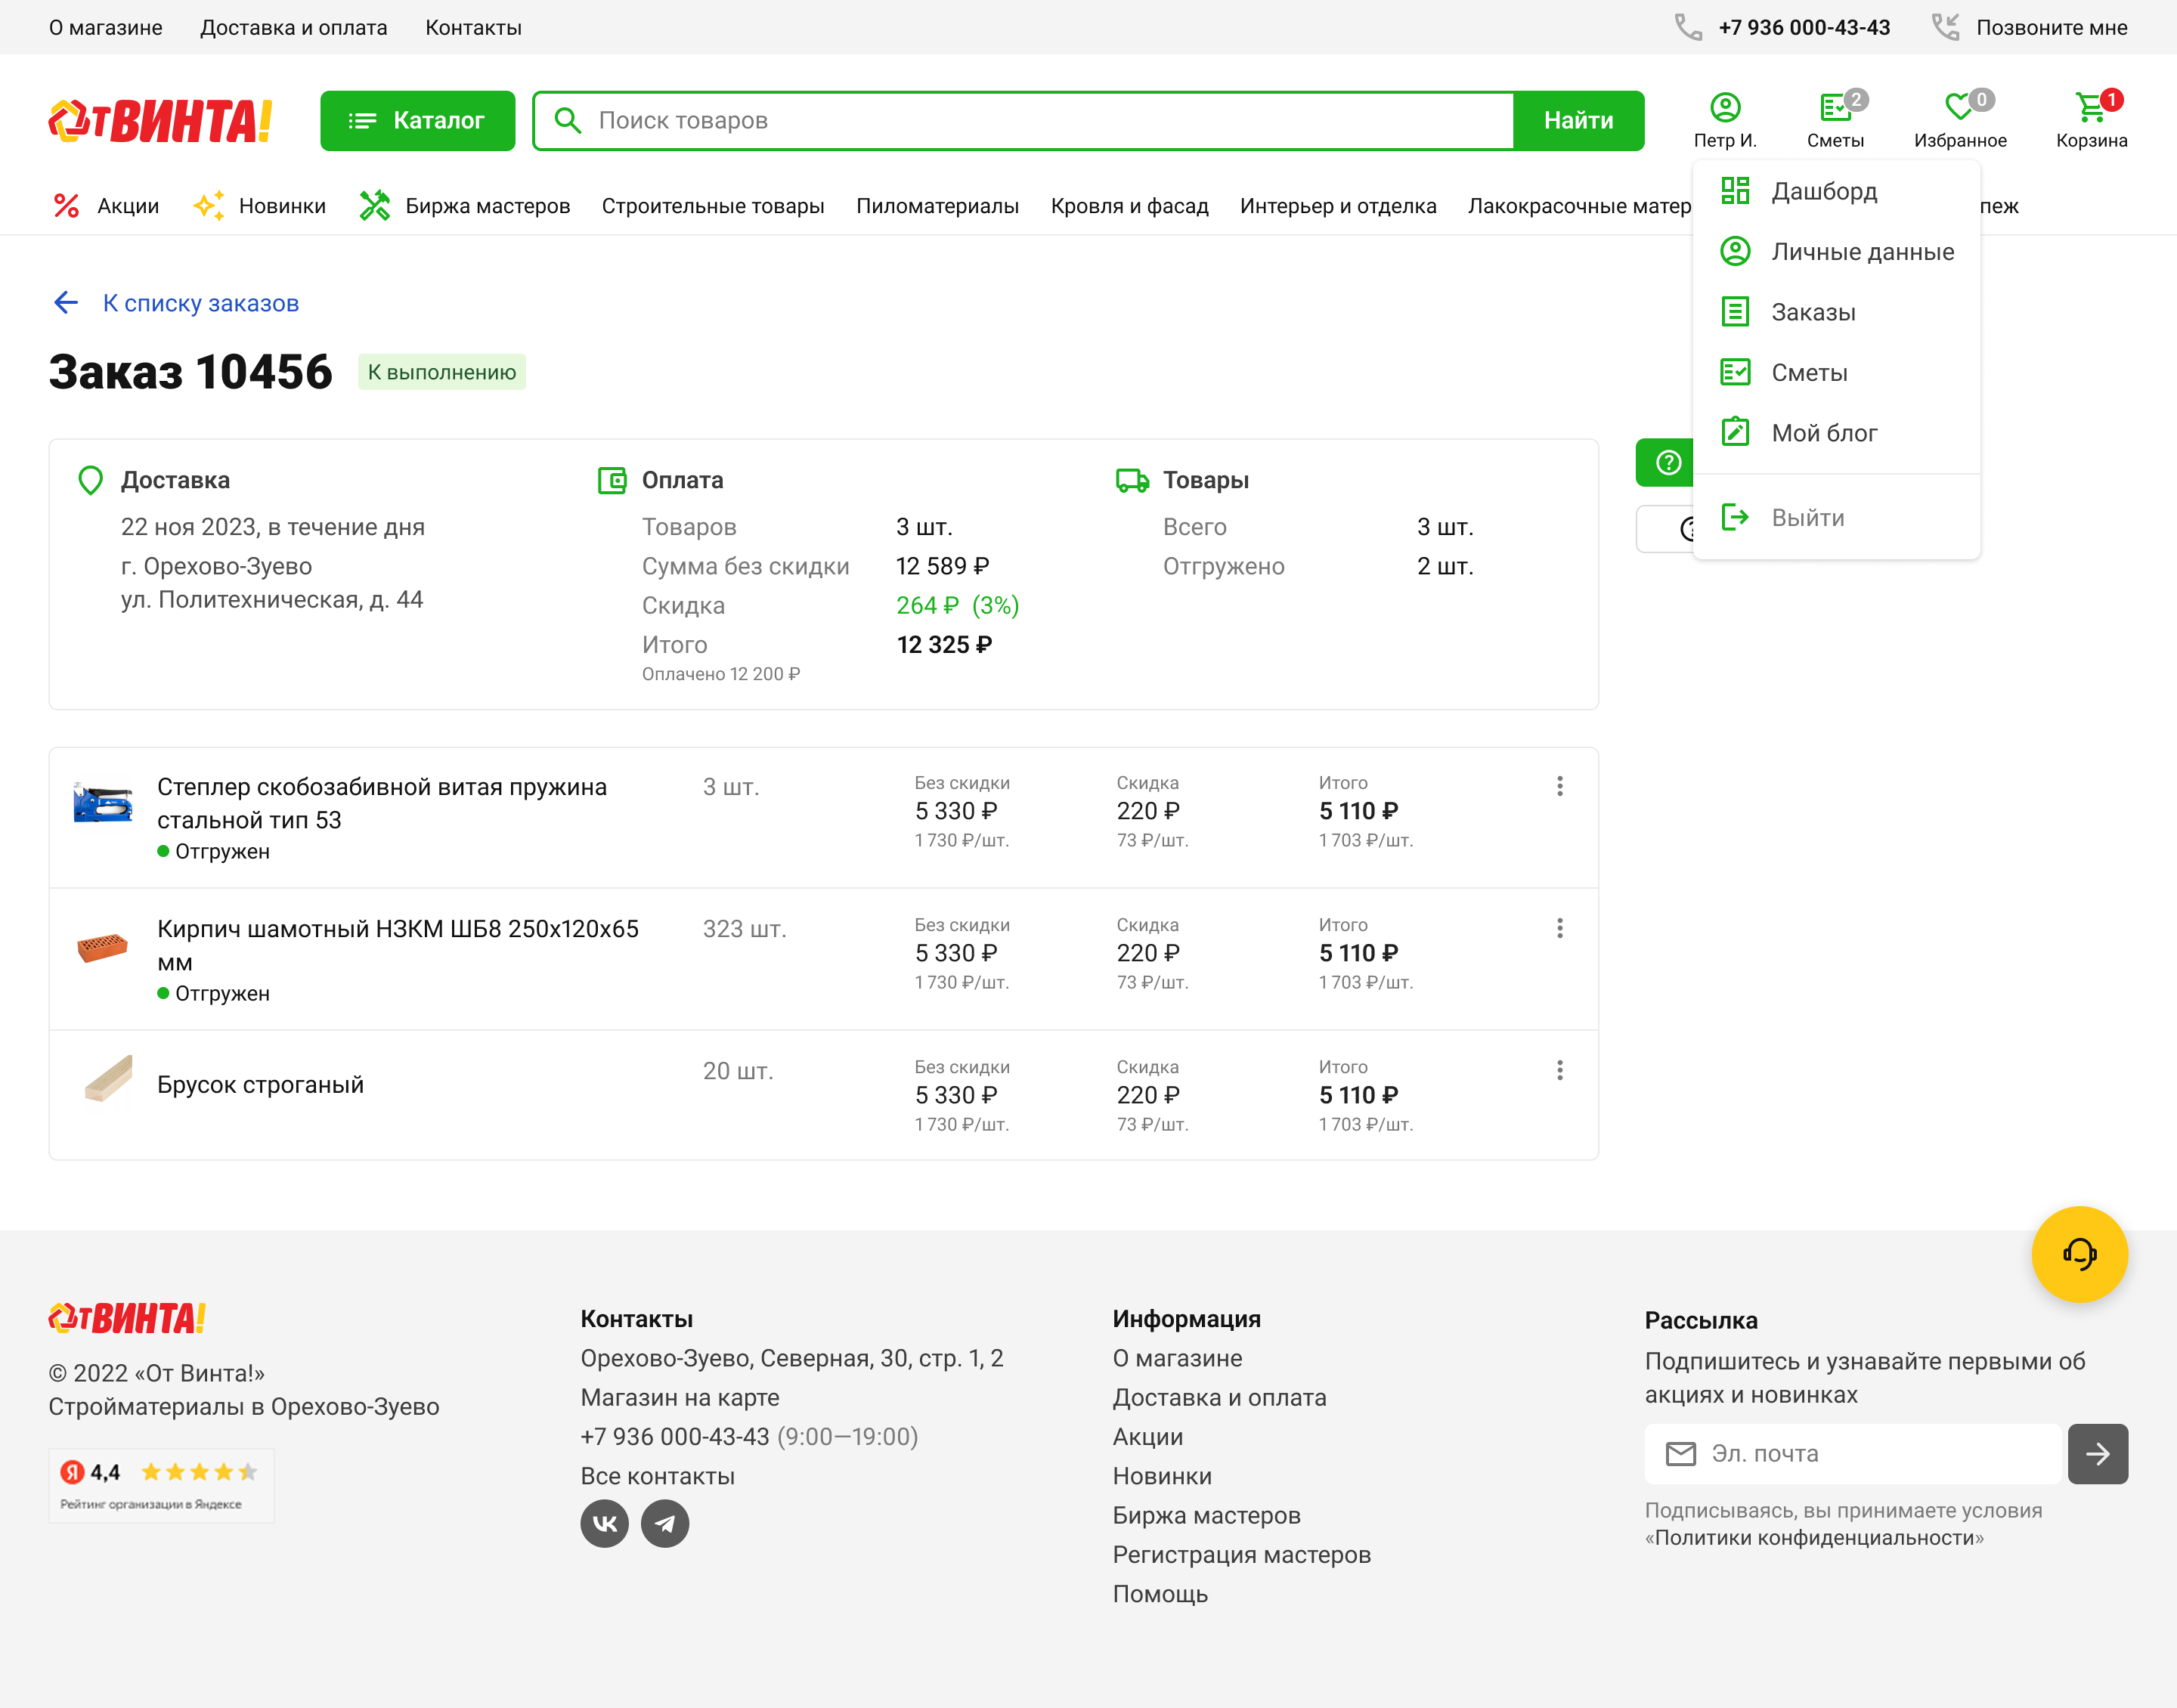Click the back arrow to order list
Image resolution: width=2177 pixels, height=1708 pixels.
(66, 303)
